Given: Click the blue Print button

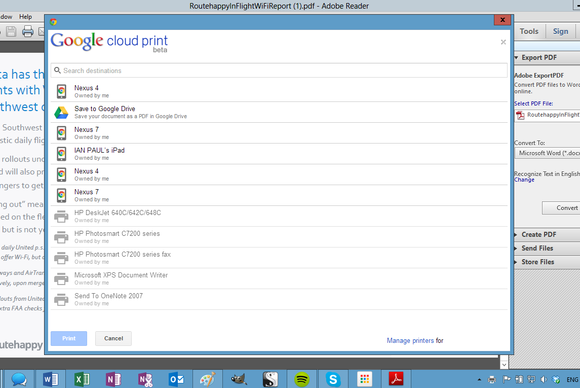Looking at the screenshot, I should click(69, 338).
